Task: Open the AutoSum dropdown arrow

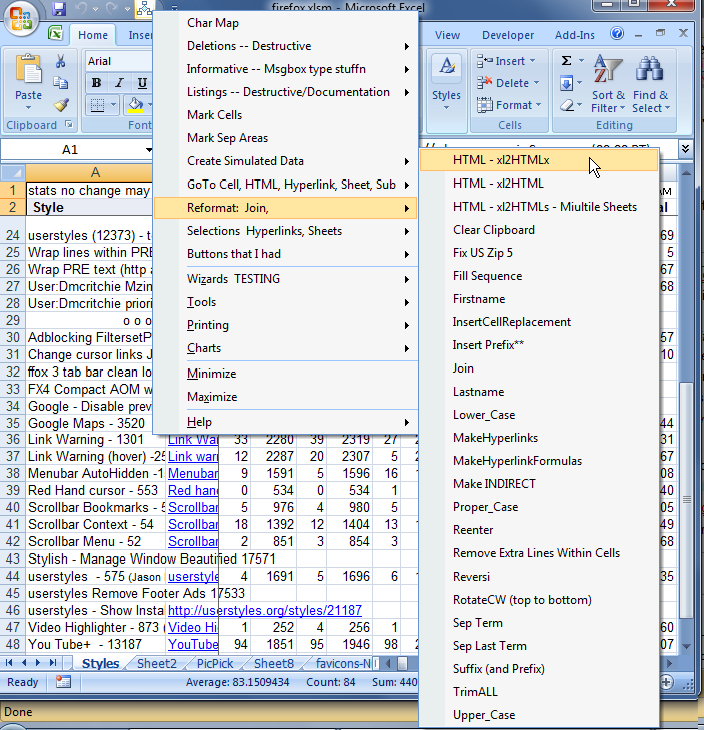Action: [x=581, y=61]
